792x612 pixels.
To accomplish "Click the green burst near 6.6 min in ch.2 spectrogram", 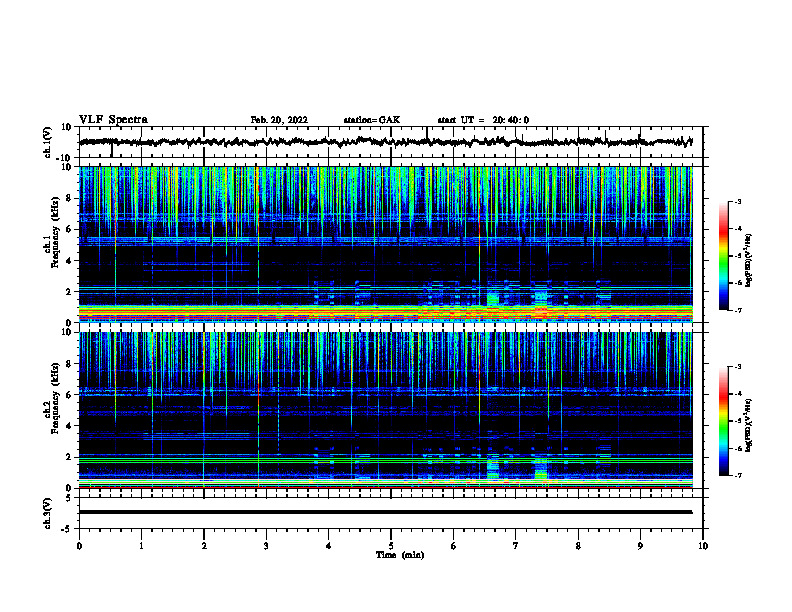I will click(492, 467).
